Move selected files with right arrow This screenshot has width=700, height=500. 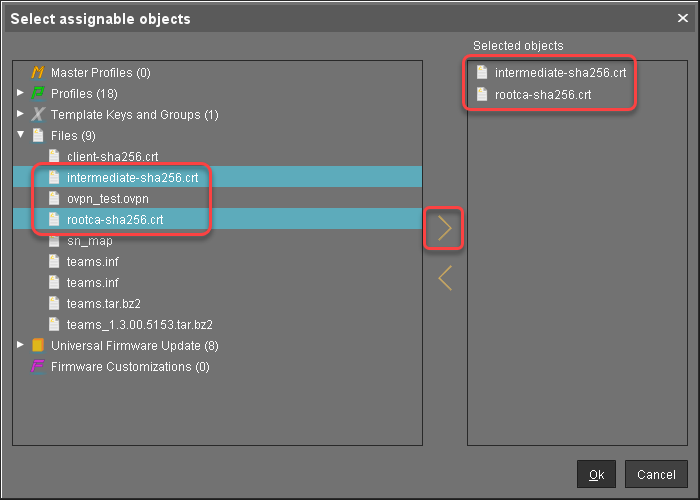click(x=445, y=229)
